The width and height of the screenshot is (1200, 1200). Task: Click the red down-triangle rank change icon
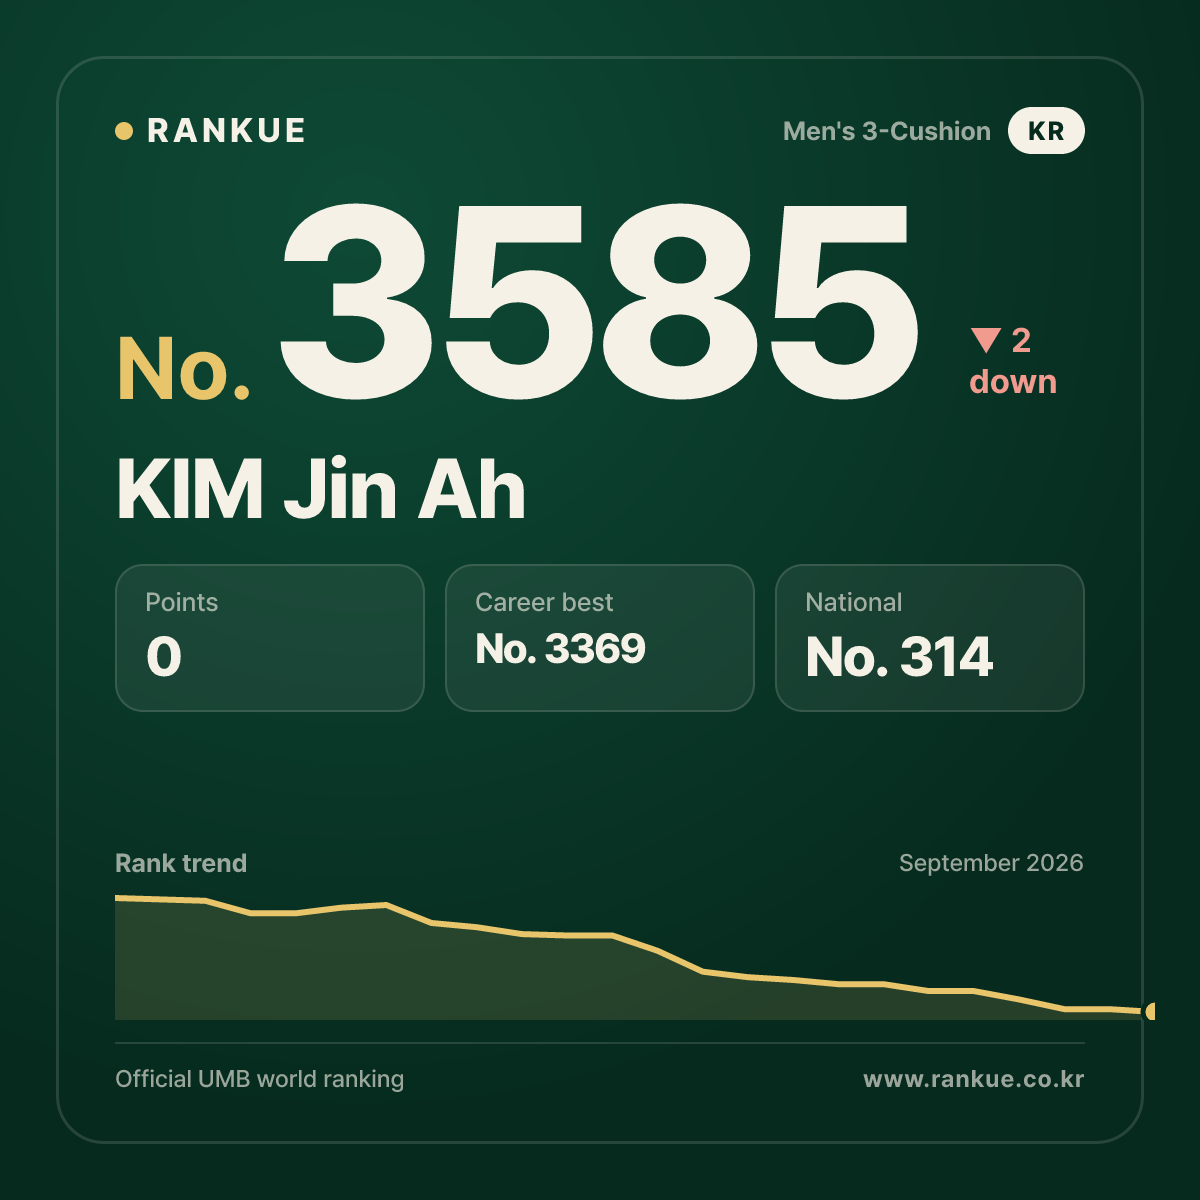[x=986, y=341]
